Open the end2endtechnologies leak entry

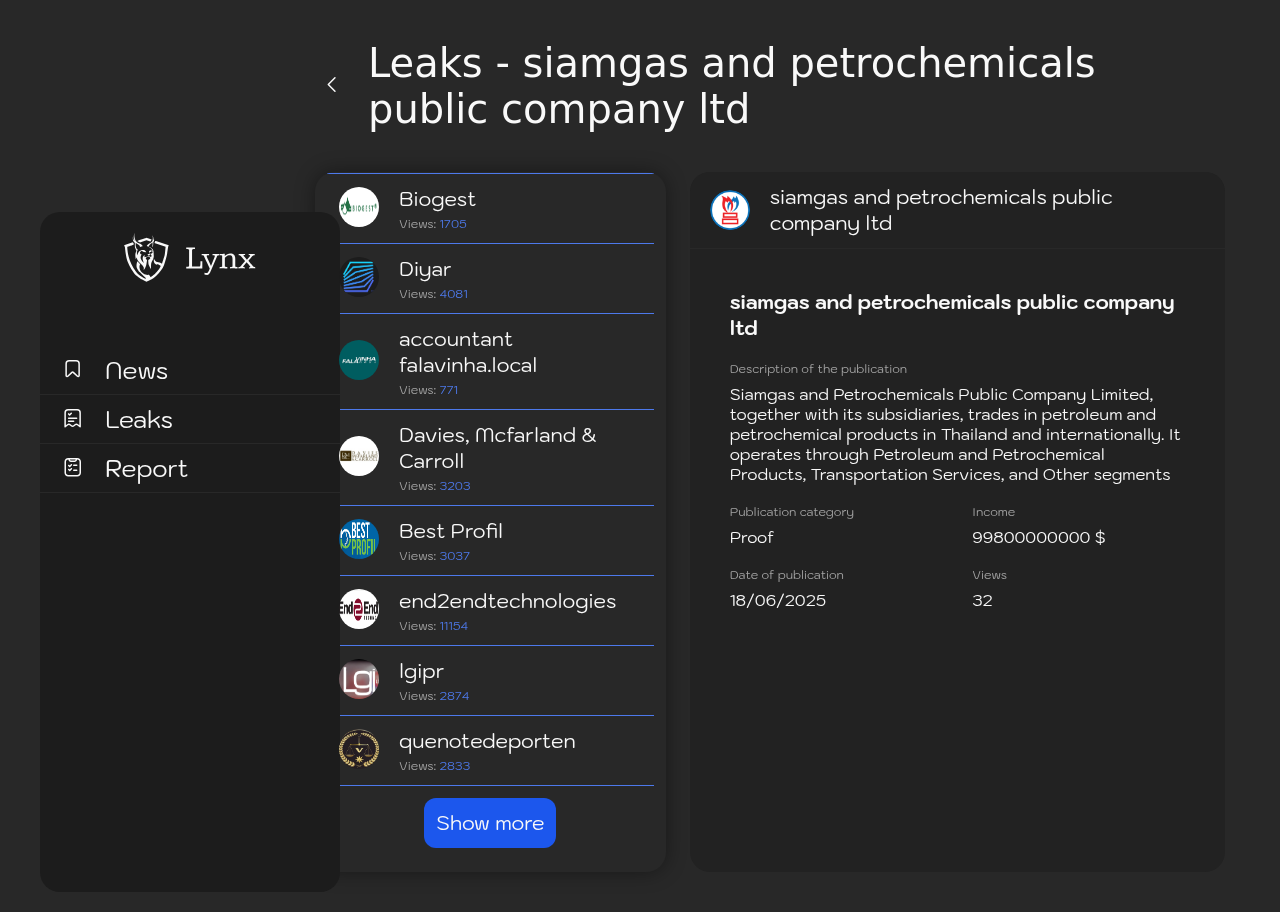(x=490, y=611)
